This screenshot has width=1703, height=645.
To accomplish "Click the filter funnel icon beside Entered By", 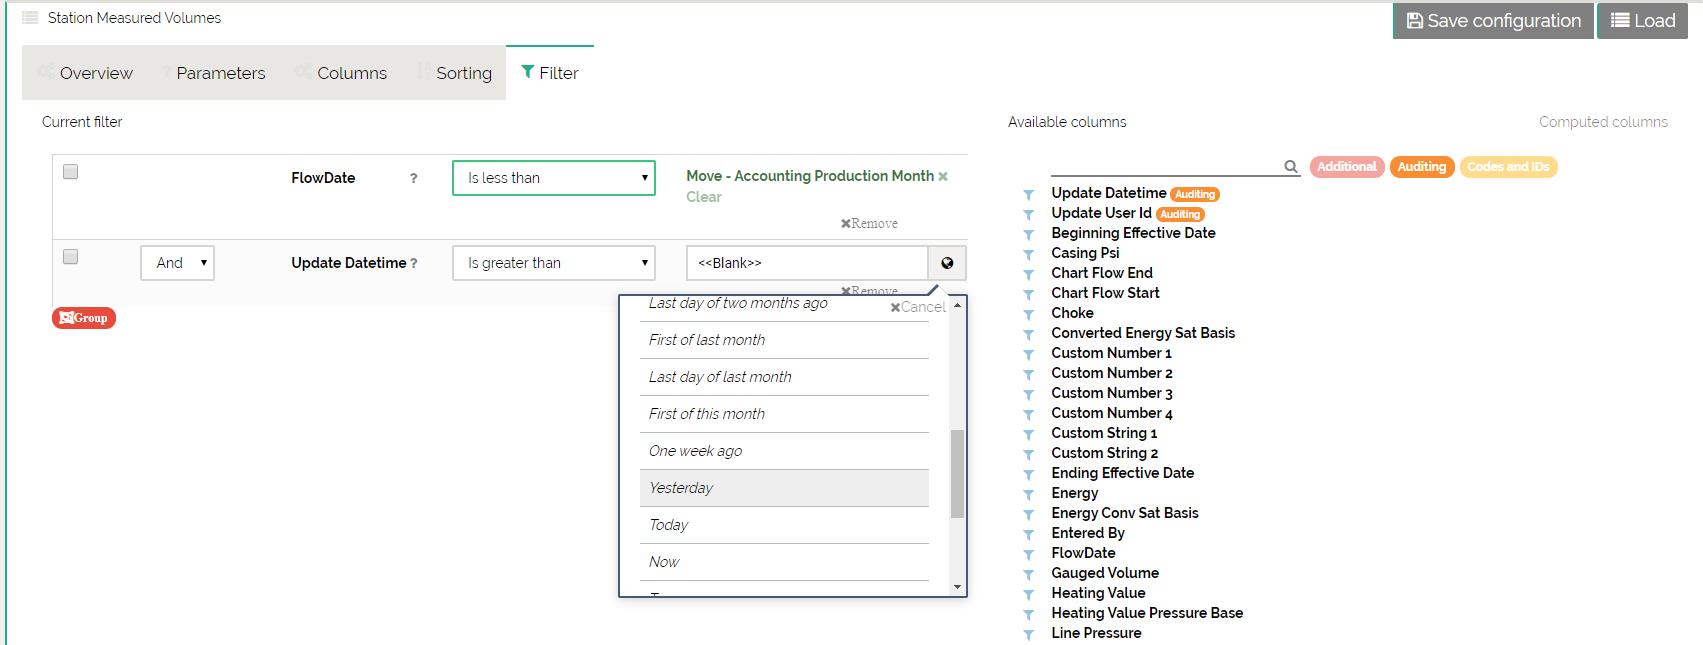I will pos(1028,534).
